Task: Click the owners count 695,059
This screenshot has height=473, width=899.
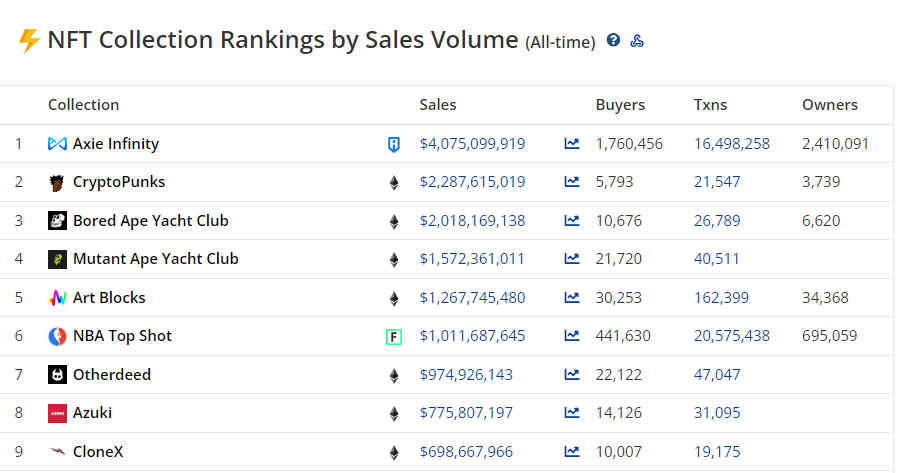Action: pyautogui.click(x=830, y=335)
